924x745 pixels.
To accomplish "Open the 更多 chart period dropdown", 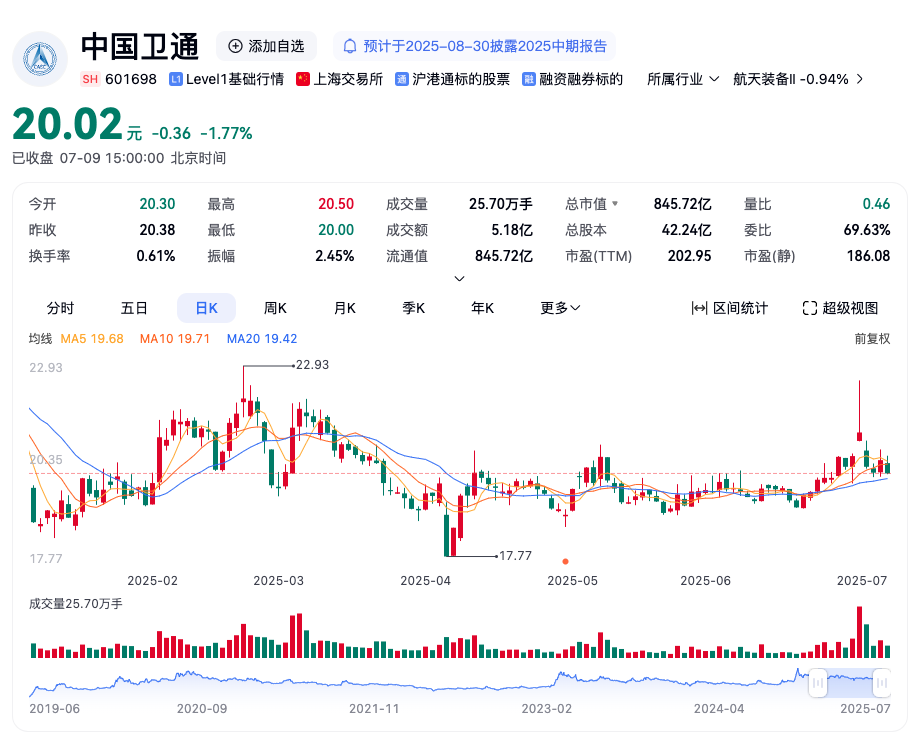I will point(560,308).
